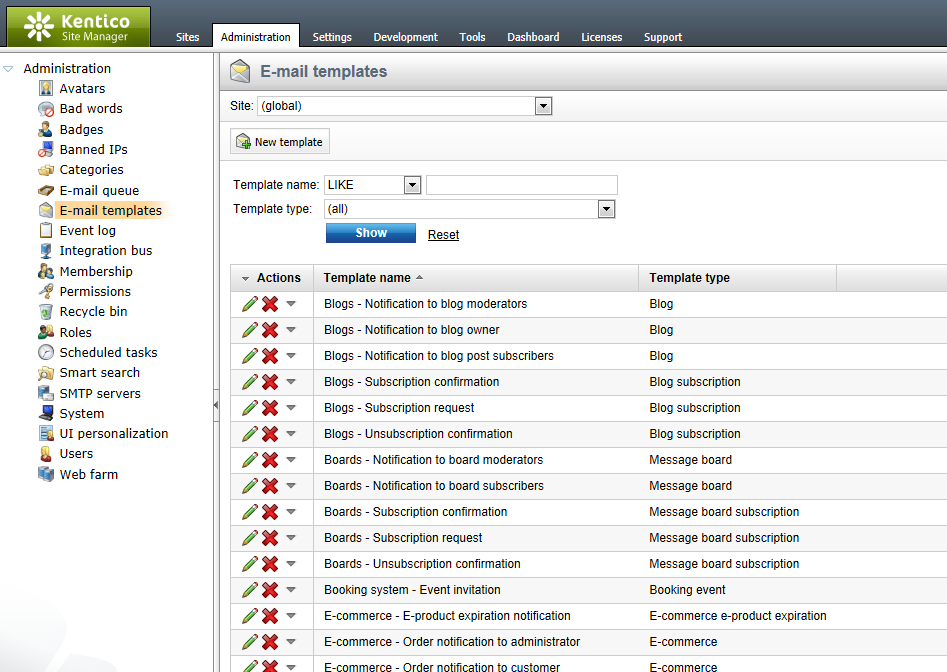Open the Template name LIKE operator dropdown
The image size is (947, 672).
pos(373,185)
